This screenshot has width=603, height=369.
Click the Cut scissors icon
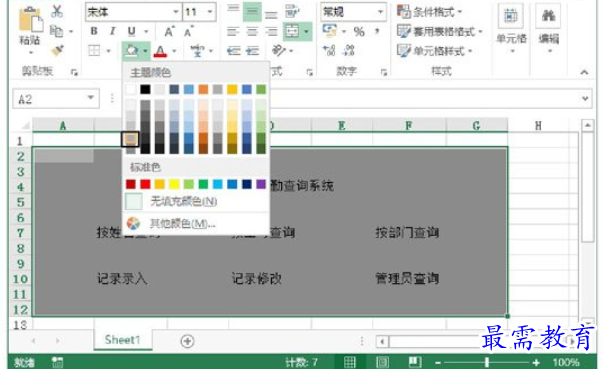(57, 11)
